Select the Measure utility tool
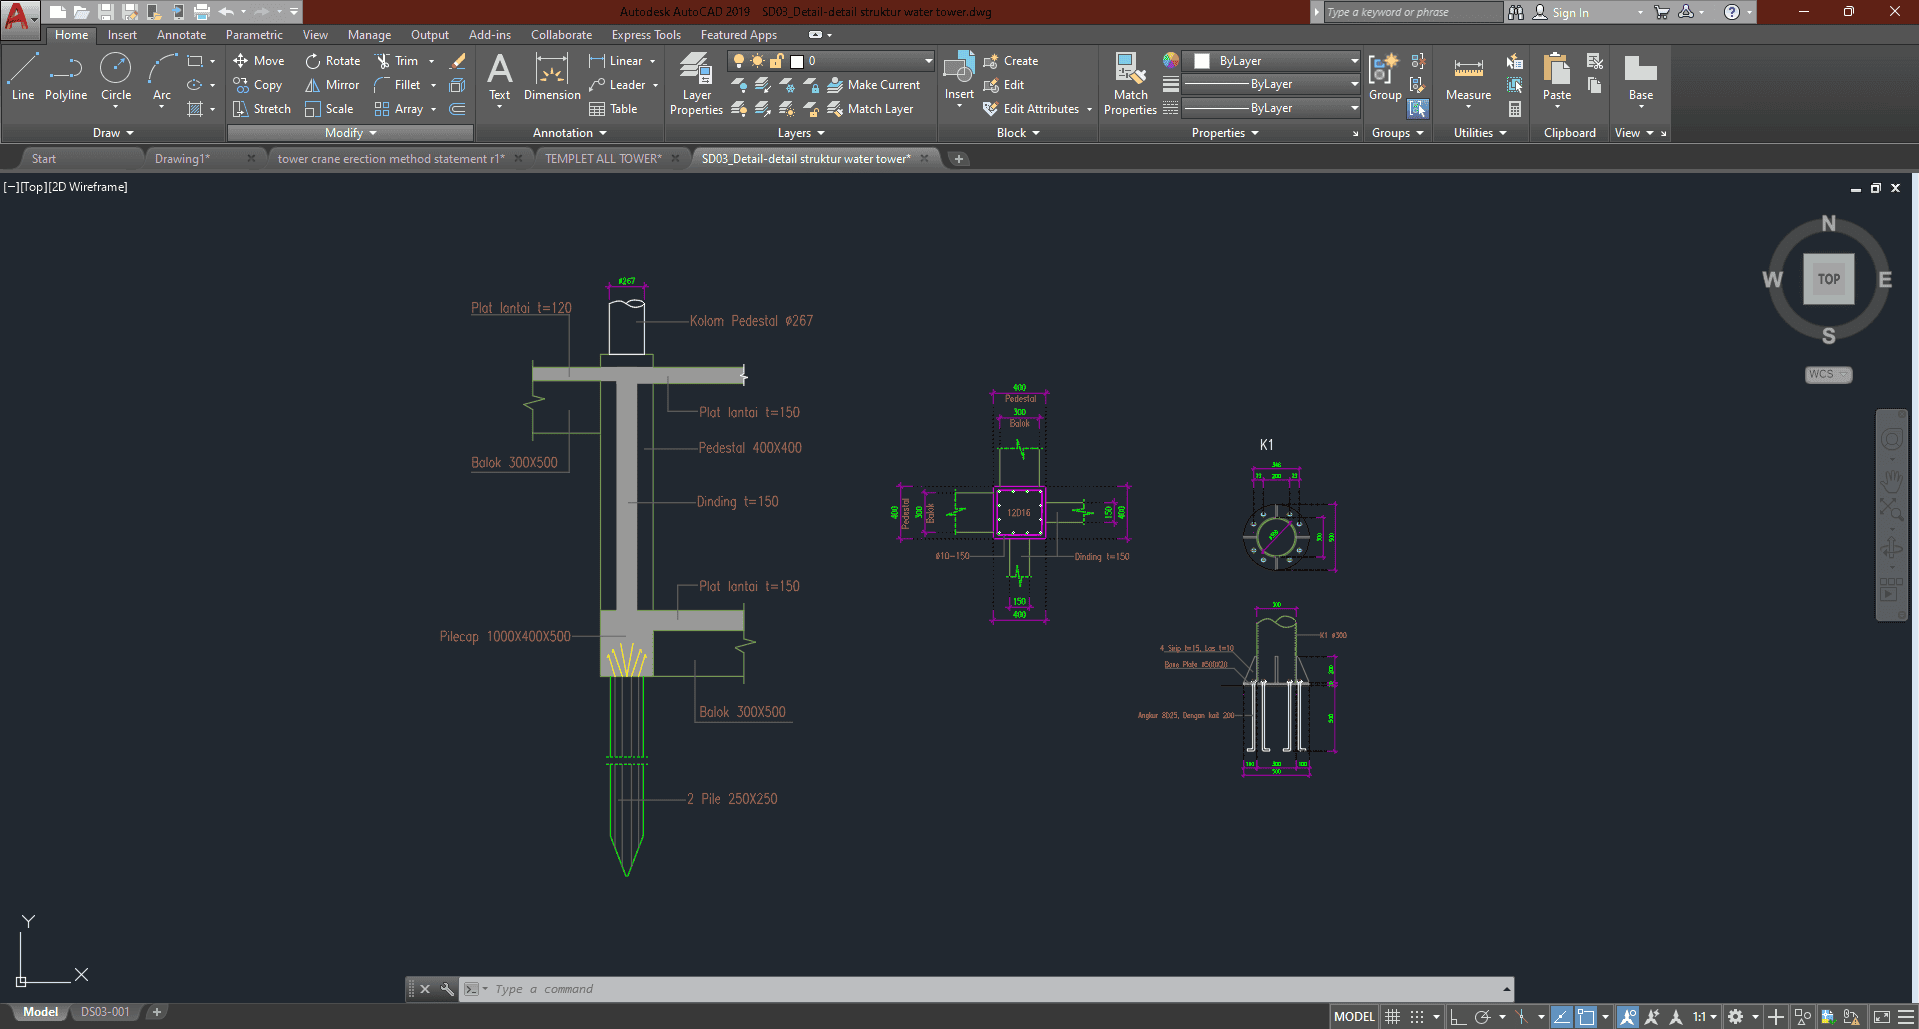This screenshot has height=1029, width=1919. [x=1468, y=78]
